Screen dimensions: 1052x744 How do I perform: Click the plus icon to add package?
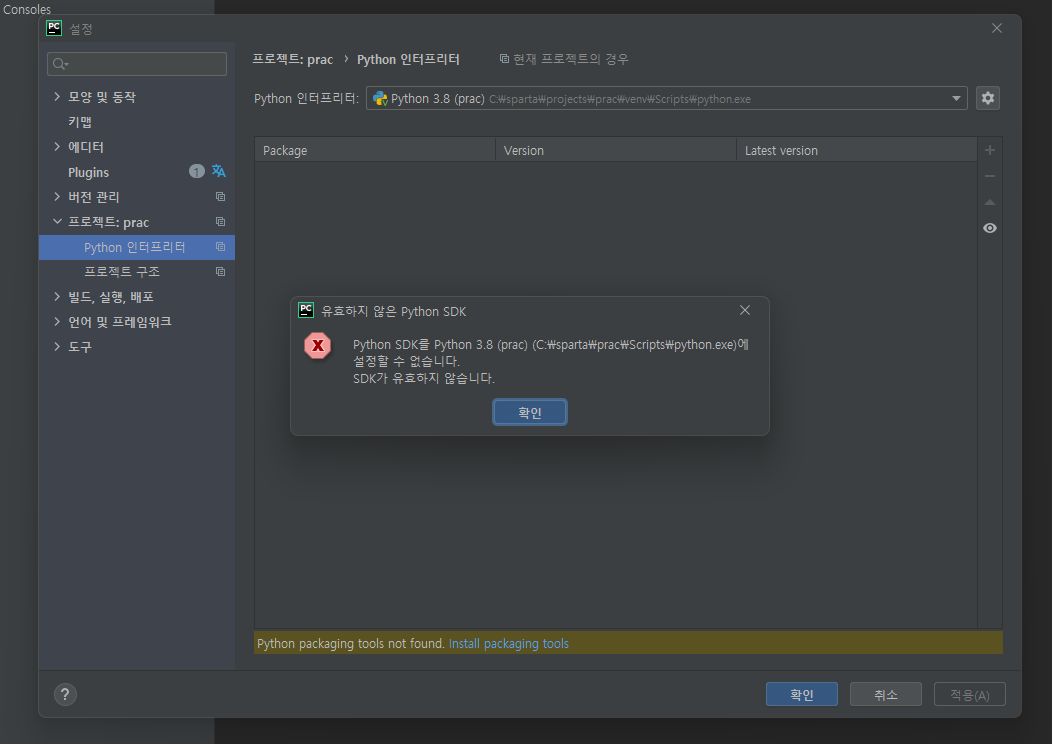click(990, 150)
